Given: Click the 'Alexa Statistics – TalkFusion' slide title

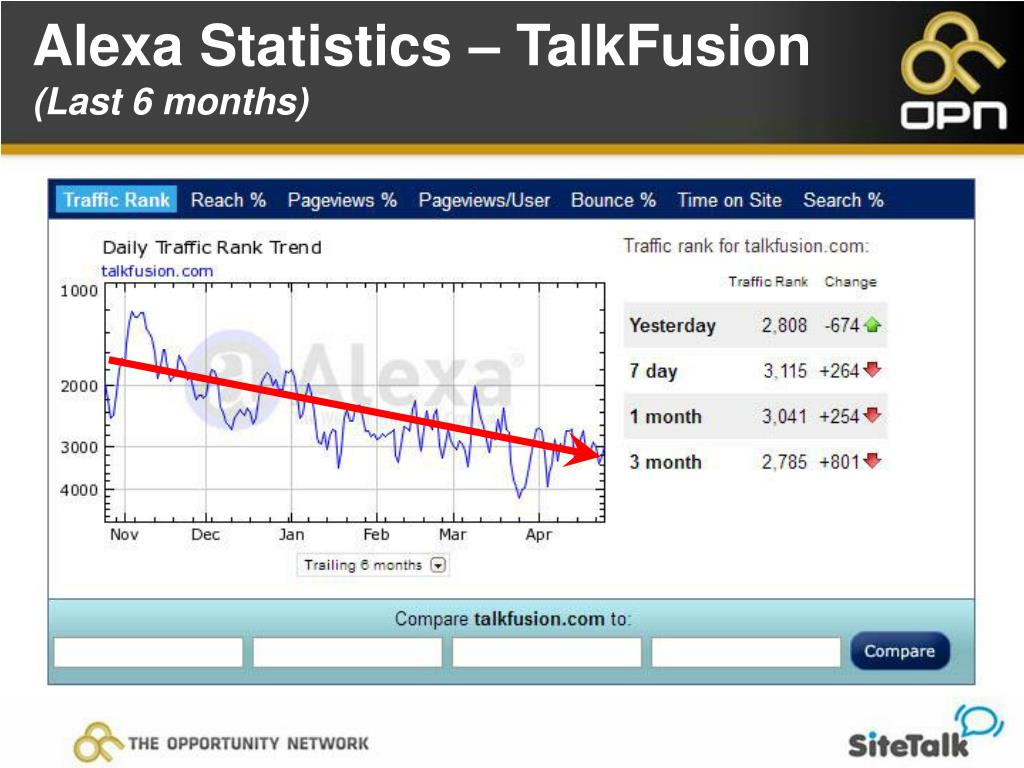Looking at the screenshot, I should 422,46.
